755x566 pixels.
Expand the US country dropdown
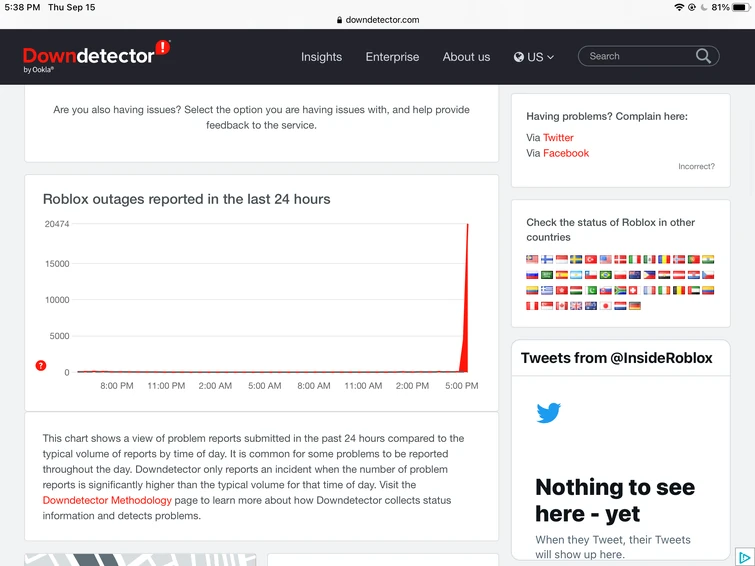click(x=534, y=57)
